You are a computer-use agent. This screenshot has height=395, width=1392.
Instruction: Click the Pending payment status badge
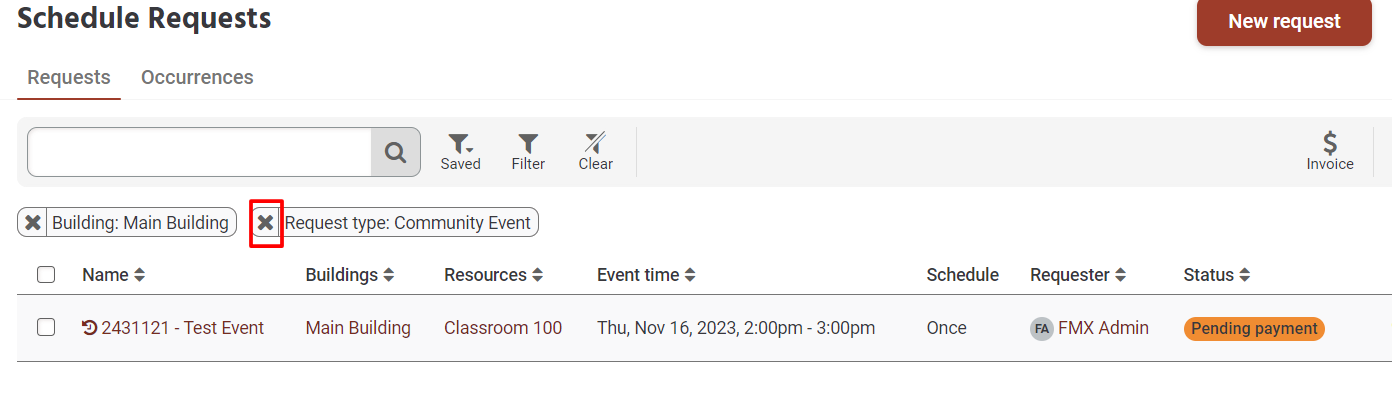point(1254,328)
